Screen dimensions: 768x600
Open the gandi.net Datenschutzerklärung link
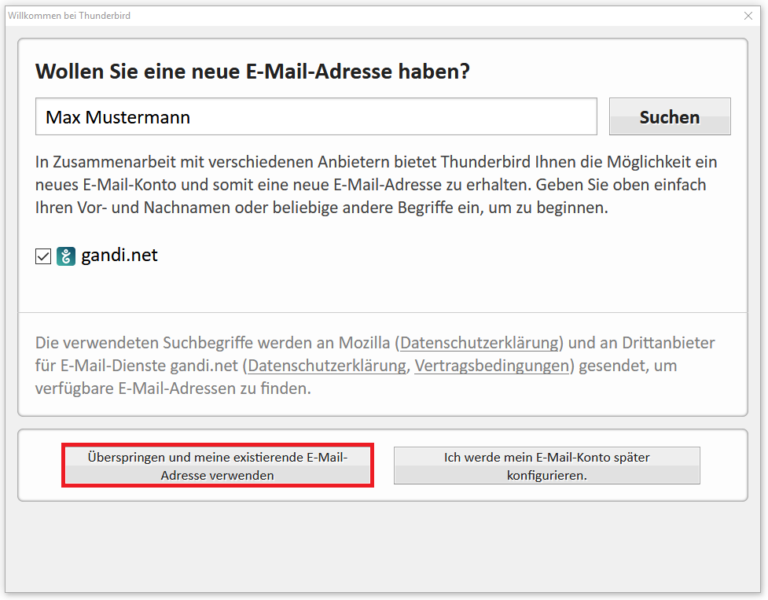pos(327,366)
